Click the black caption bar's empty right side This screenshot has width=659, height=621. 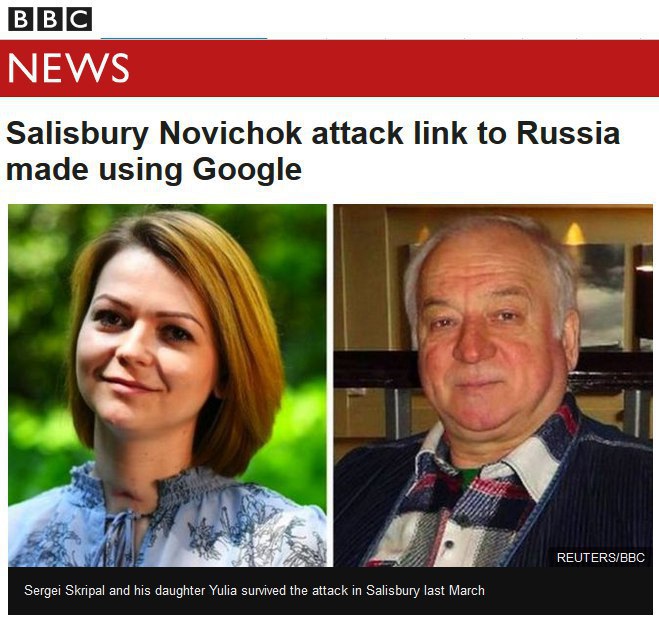(x=567, y=591)
